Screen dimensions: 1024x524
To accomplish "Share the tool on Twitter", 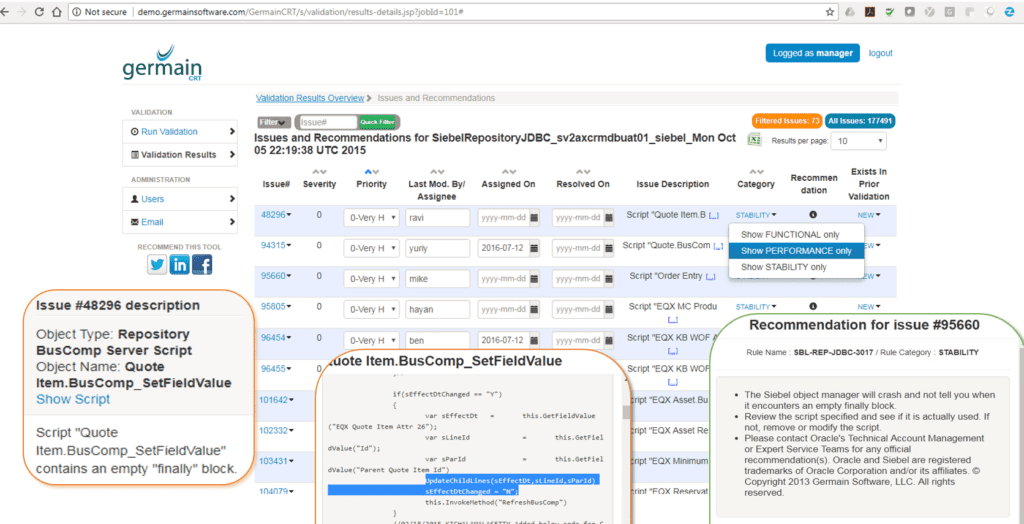I will point(157,264).
